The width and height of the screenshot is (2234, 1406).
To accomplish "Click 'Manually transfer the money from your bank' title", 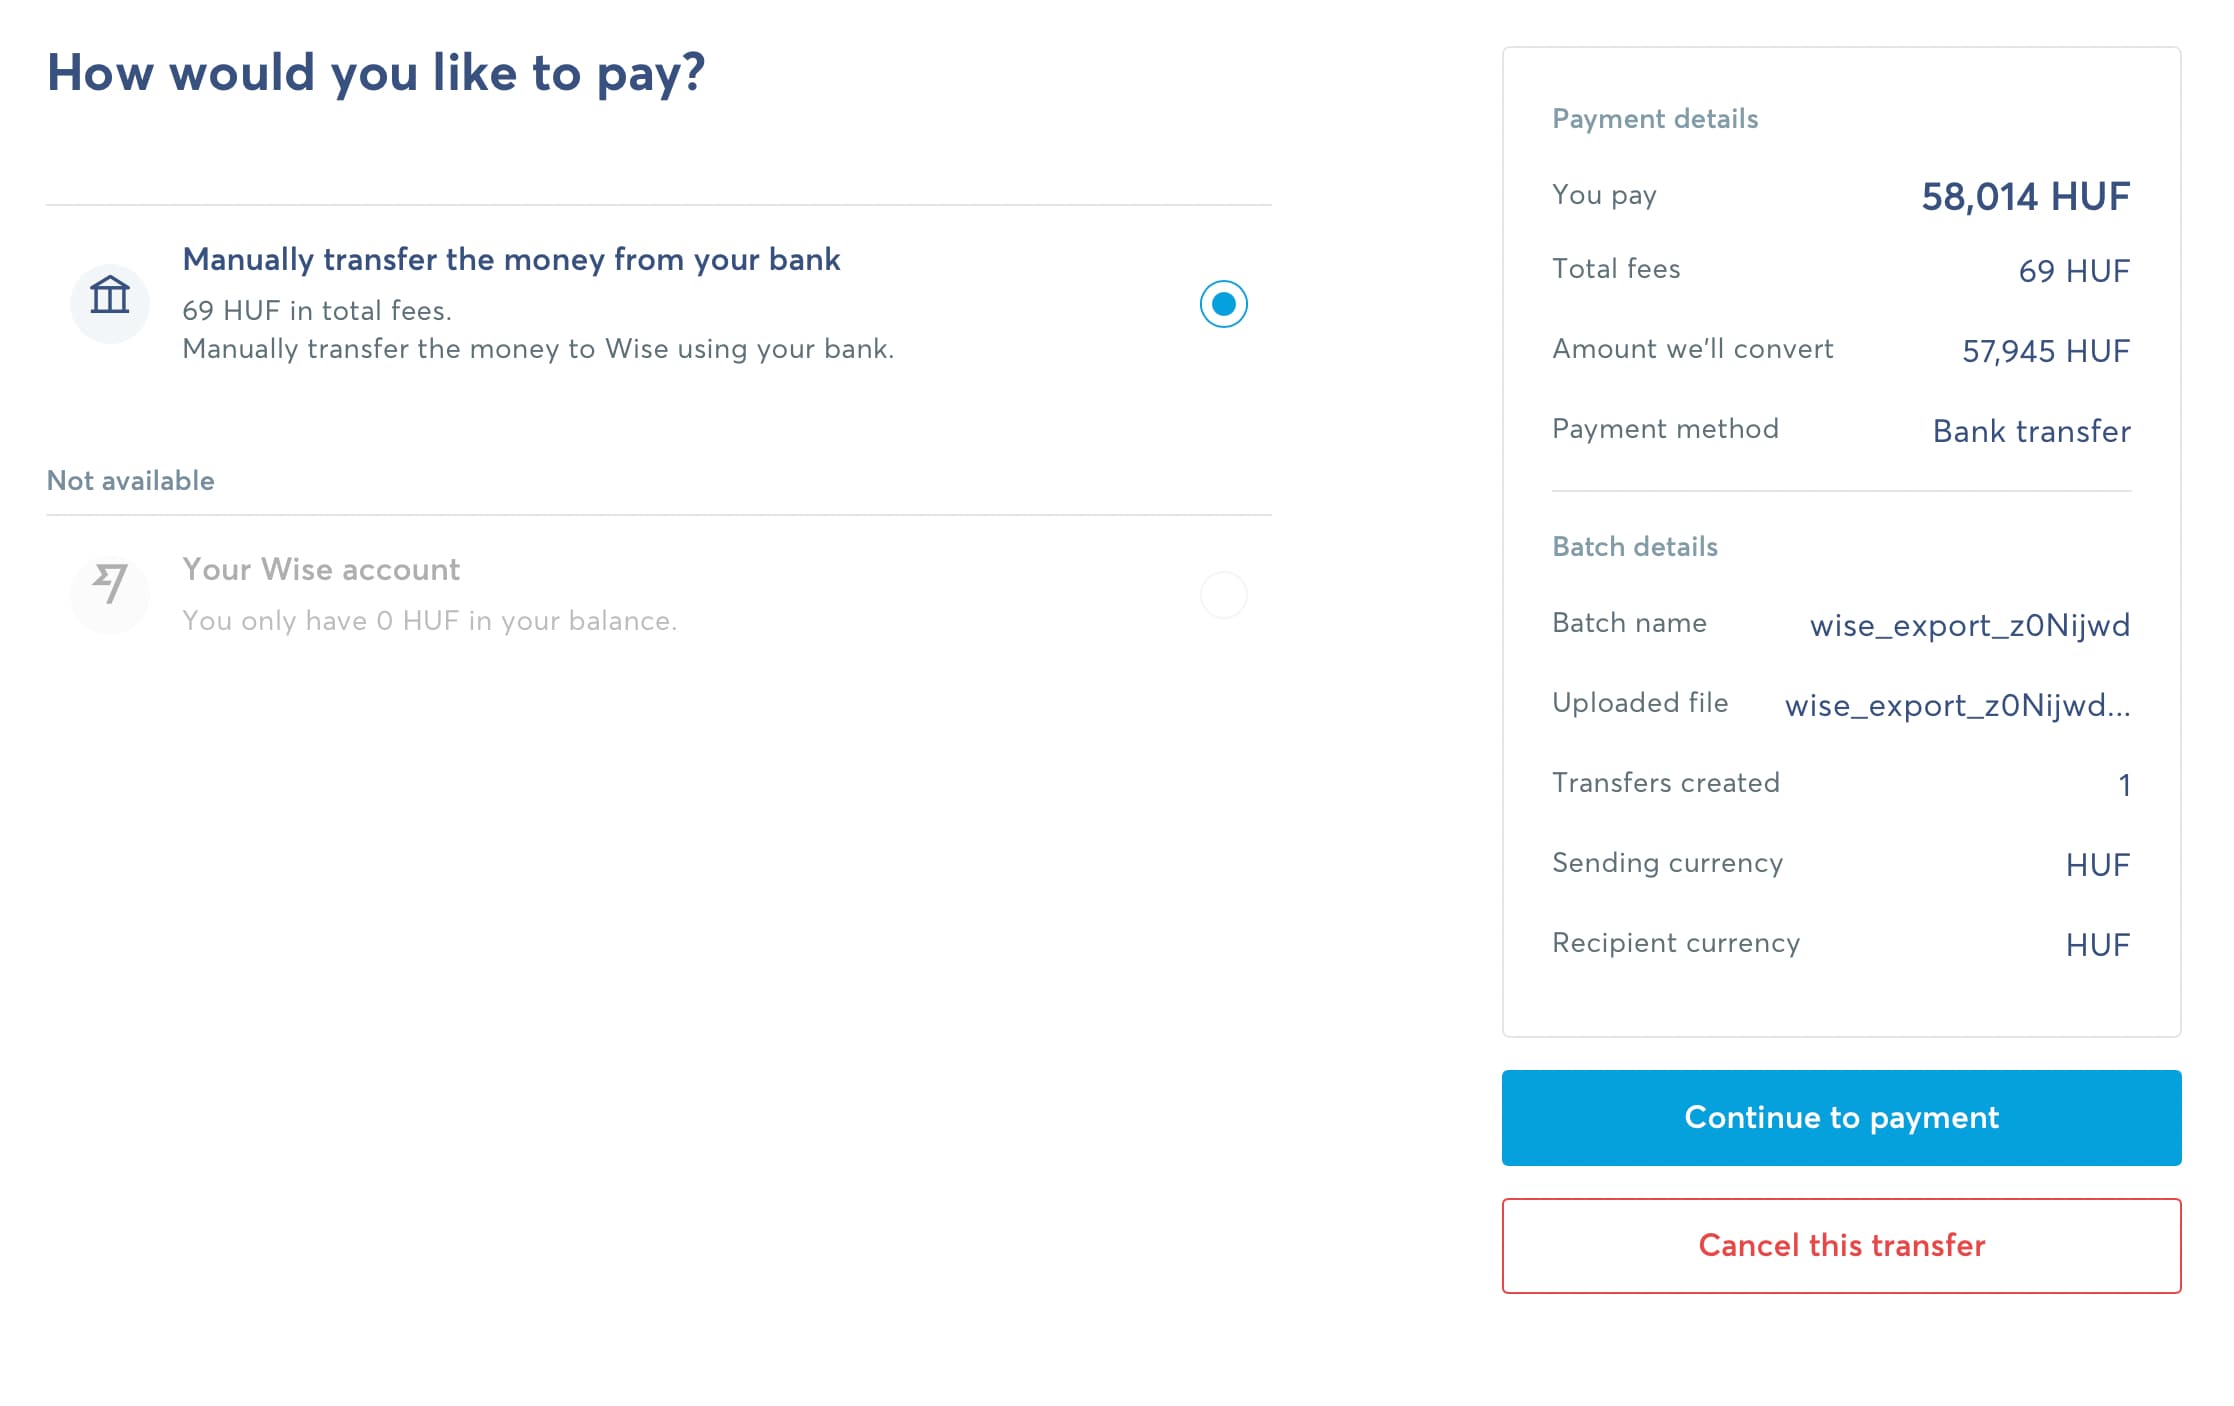I will (511, 260).
